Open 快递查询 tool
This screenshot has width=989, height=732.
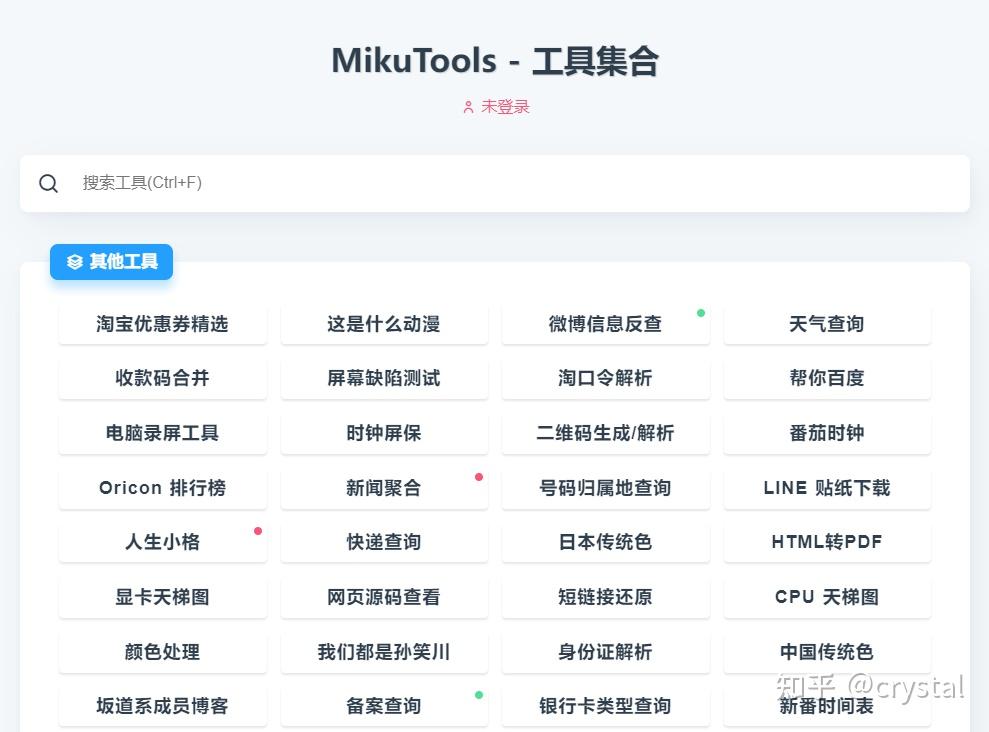point(384,542)
